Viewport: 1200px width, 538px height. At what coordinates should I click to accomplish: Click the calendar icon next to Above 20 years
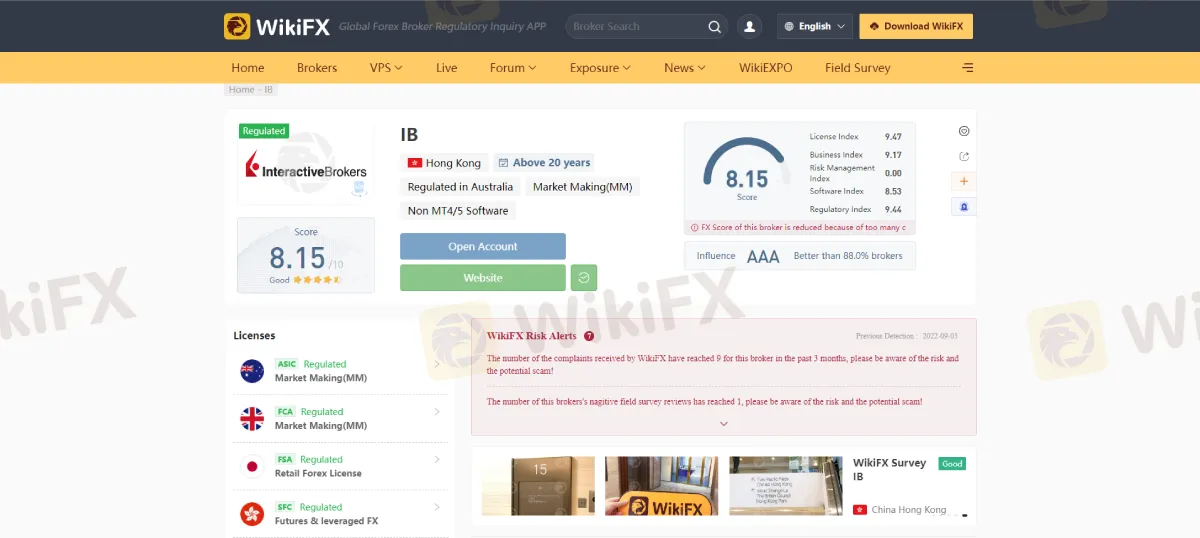coord(503,163)
